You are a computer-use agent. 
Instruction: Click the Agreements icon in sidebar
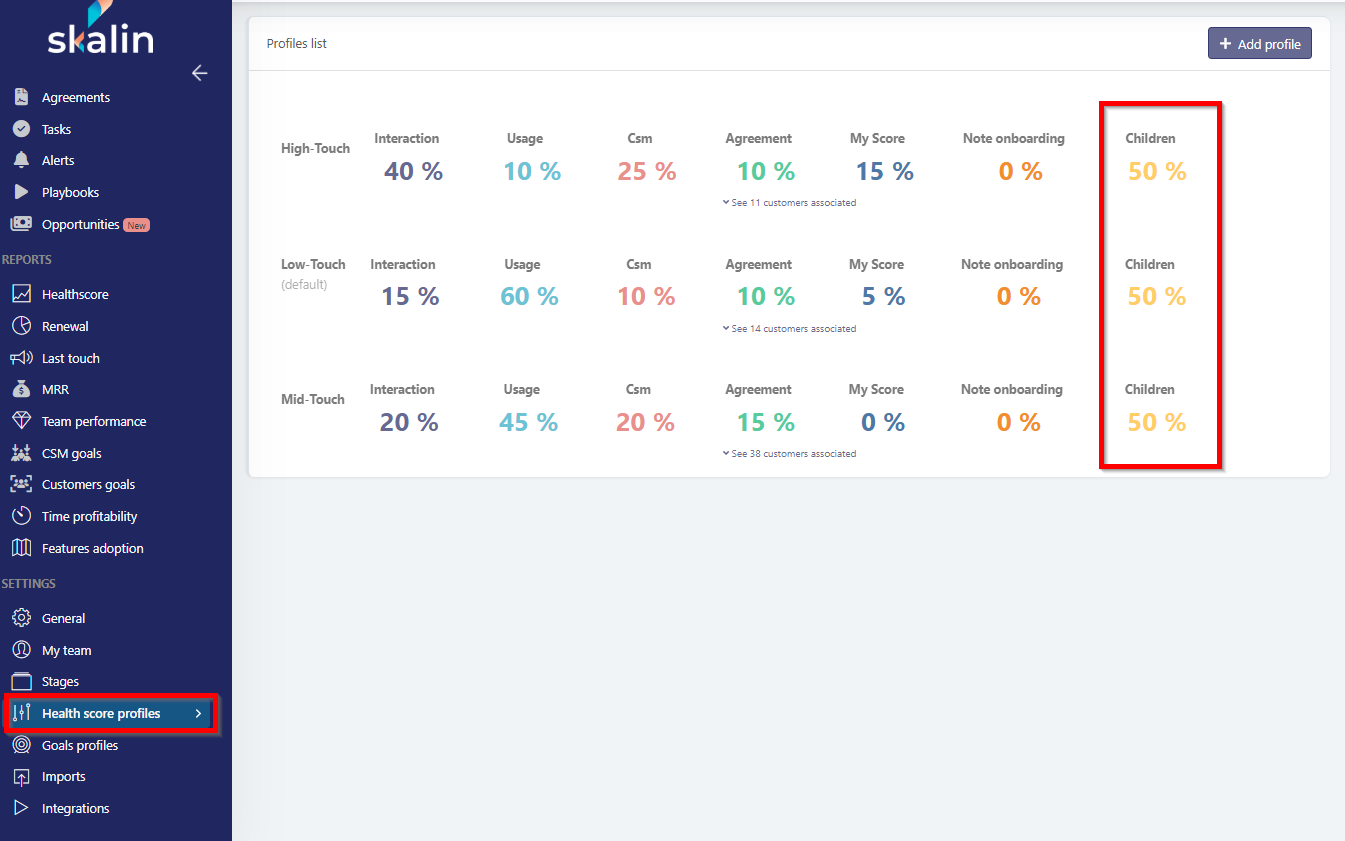coord(21,97)
